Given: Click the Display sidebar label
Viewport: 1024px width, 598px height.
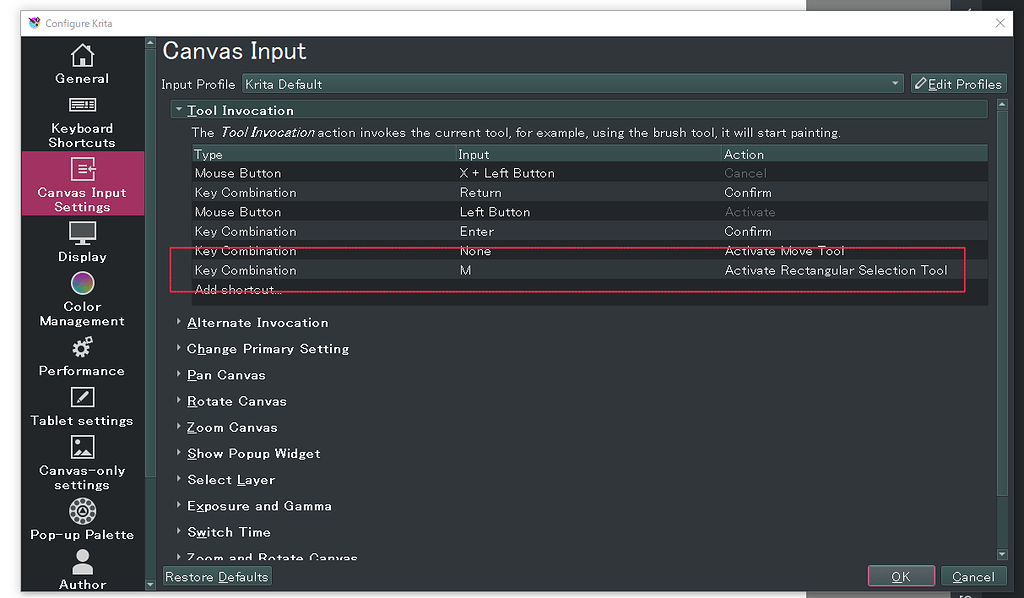Looking at the screenshot, I should pos(82,257).
